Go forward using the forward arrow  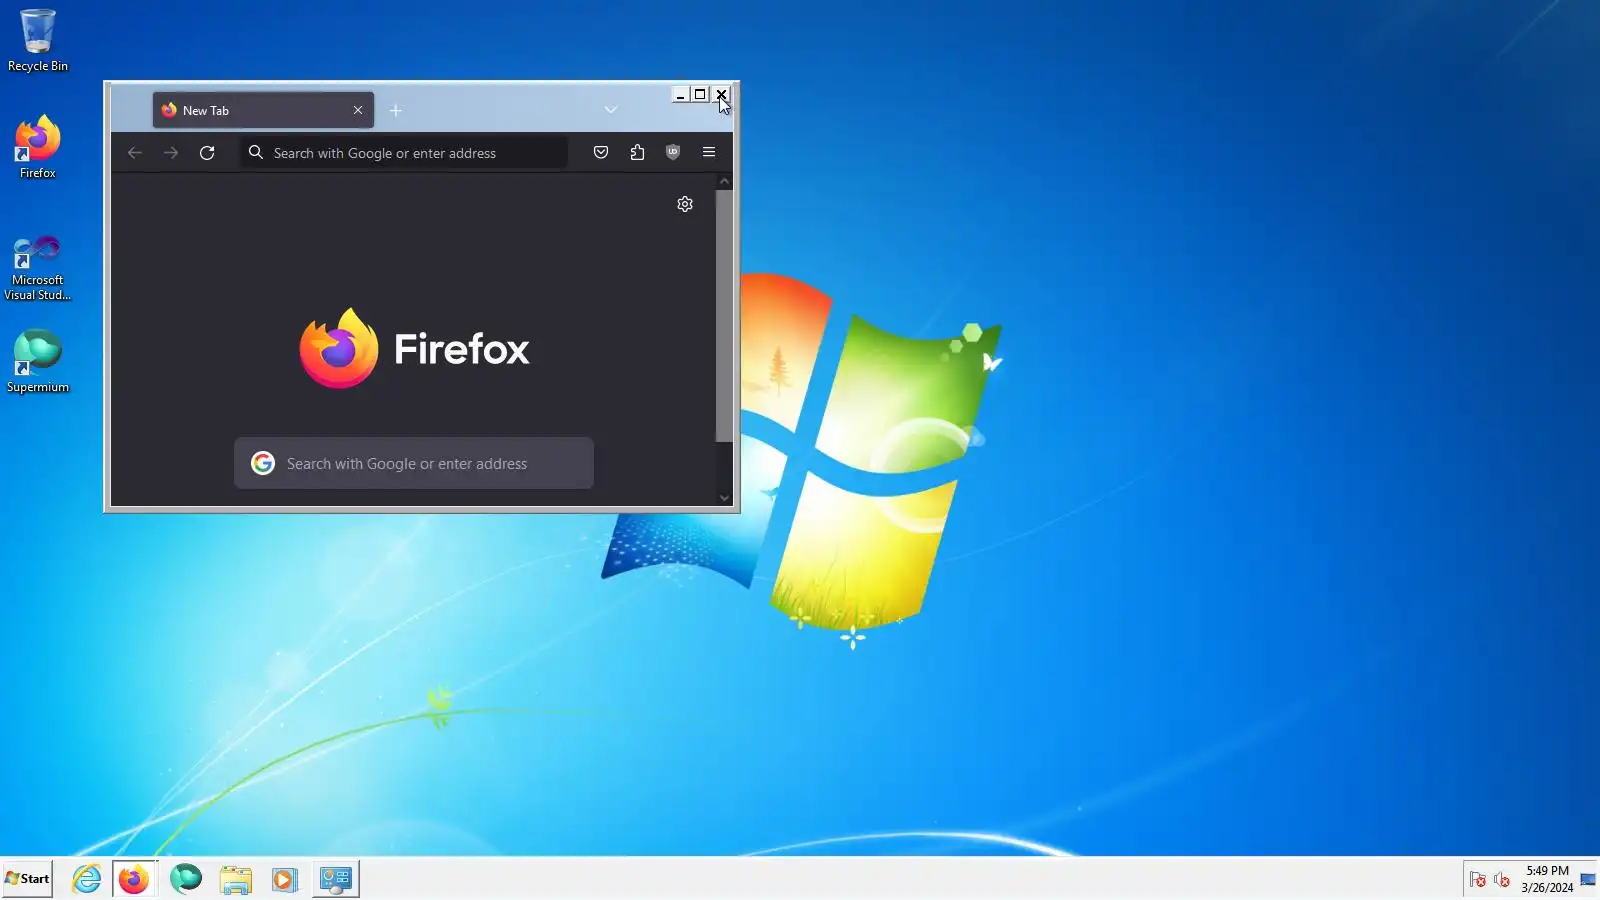171,153
